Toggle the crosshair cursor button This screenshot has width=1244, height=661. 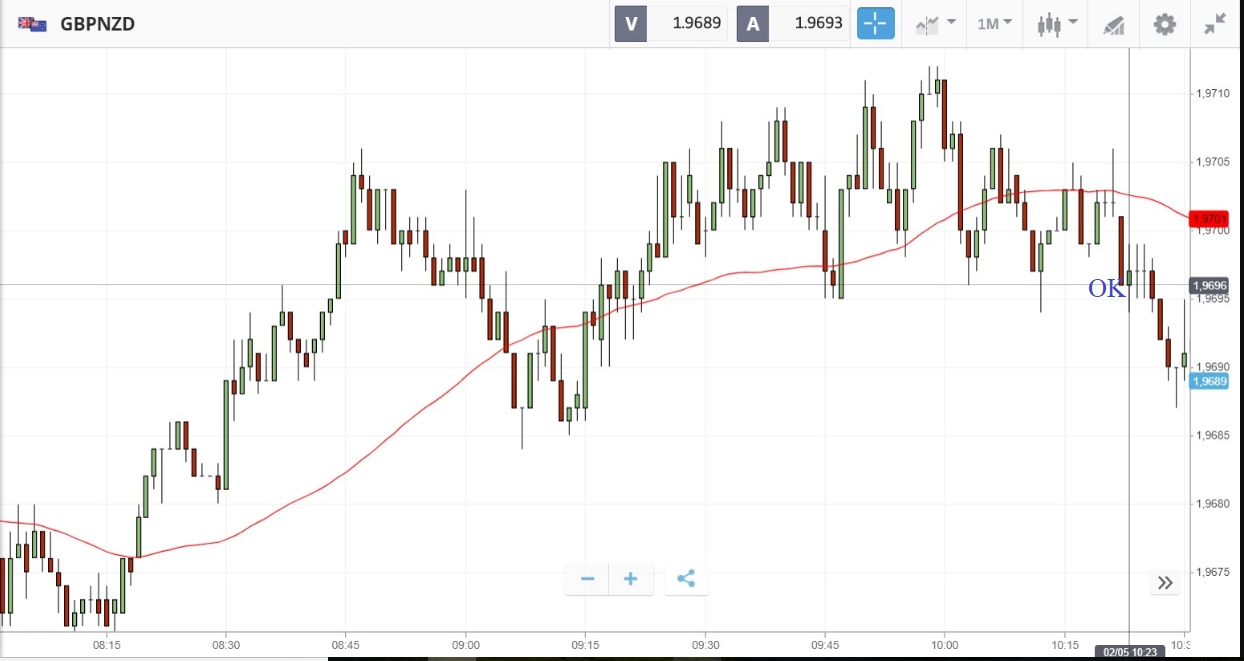(875, 23)
